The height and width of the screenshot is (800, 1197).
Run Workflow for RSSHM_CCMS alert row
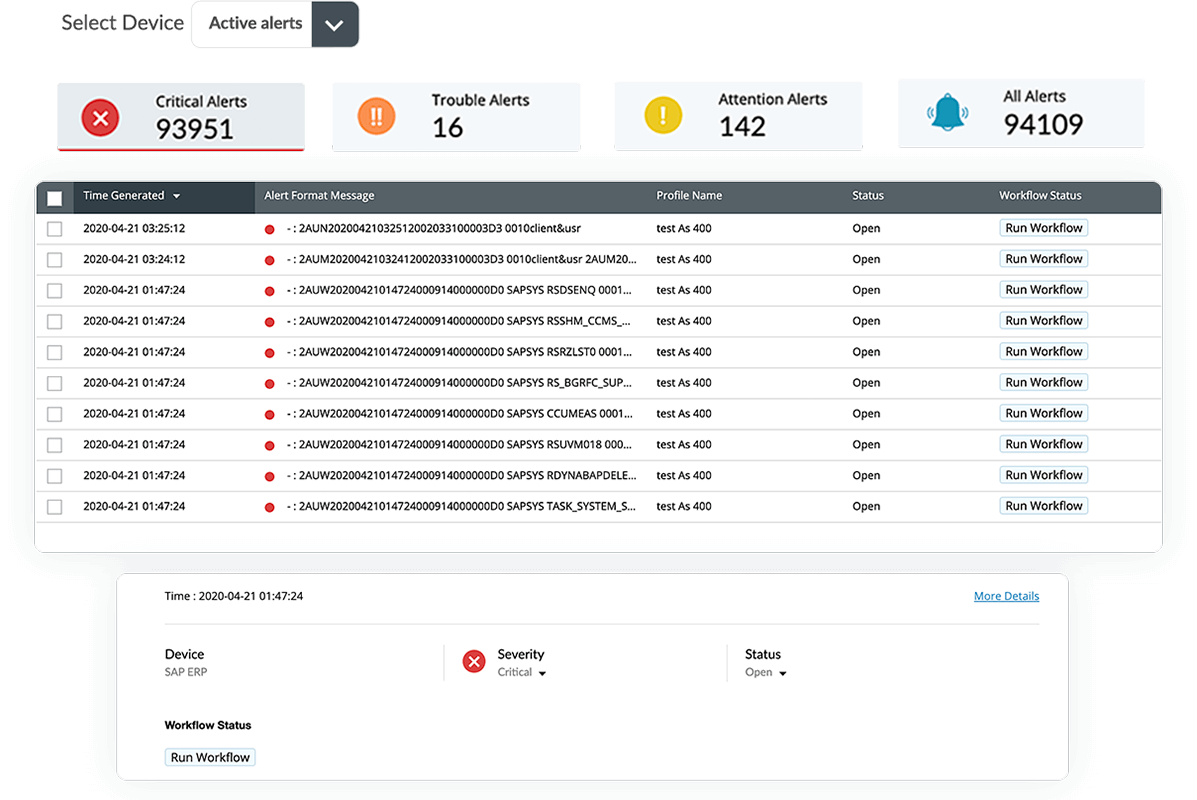point(1044,321)
